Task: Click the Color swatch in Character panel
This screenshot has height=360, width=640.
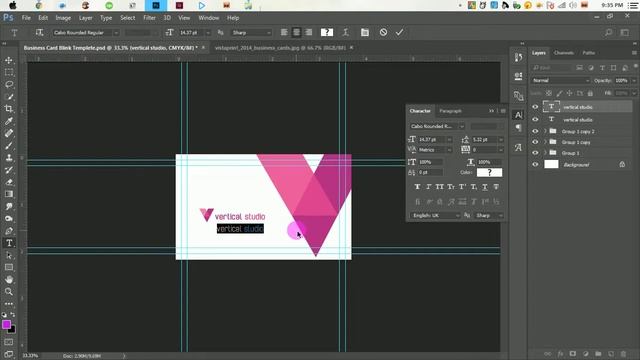Action: click(x=489, y=172)
